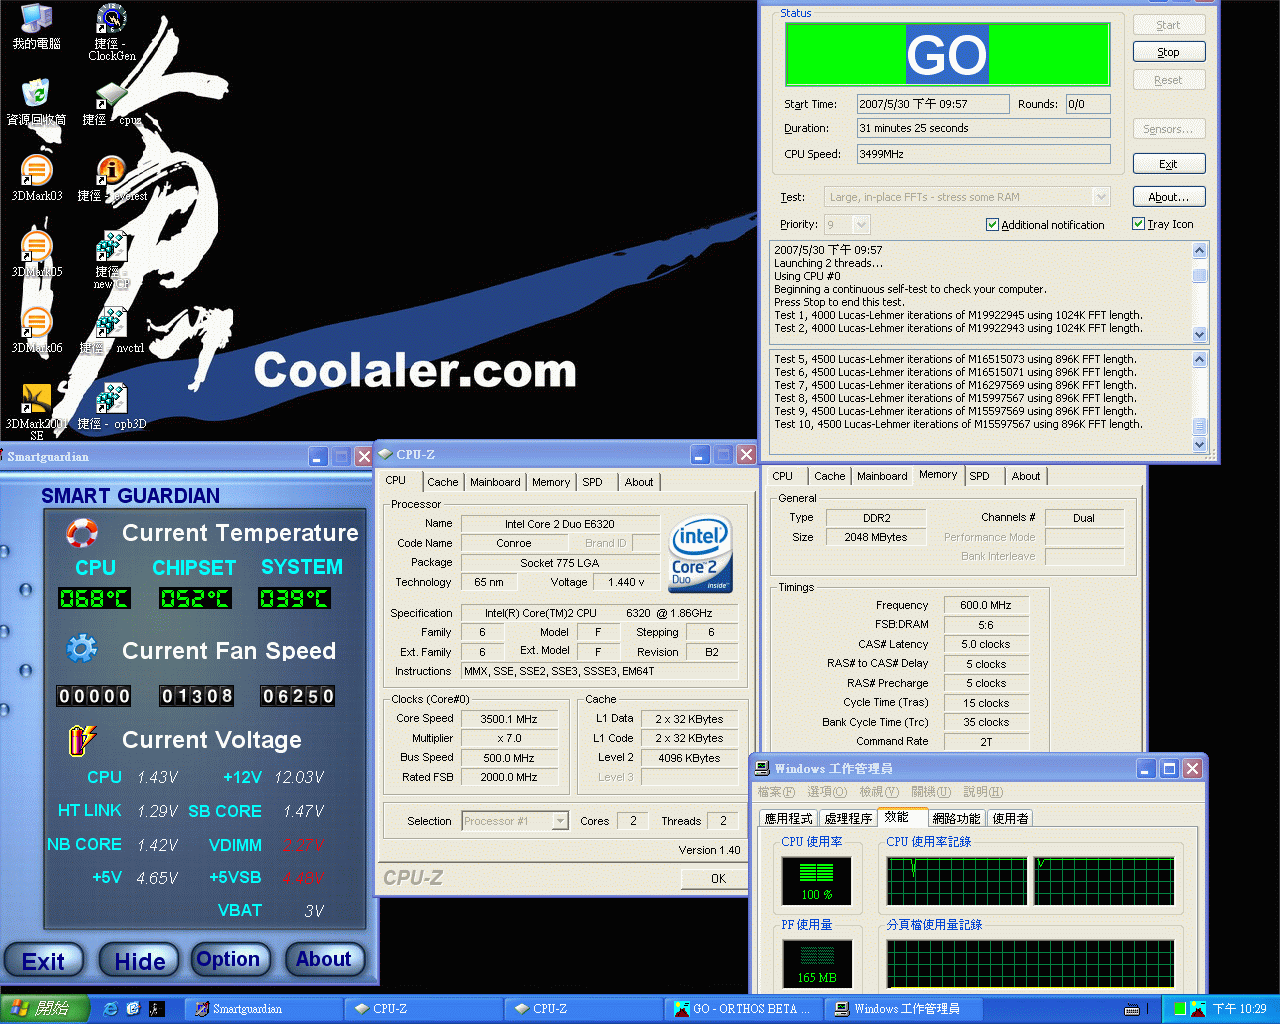
Task: Open the Test type dropdown in Orthos
Action: click(1101, 197)
